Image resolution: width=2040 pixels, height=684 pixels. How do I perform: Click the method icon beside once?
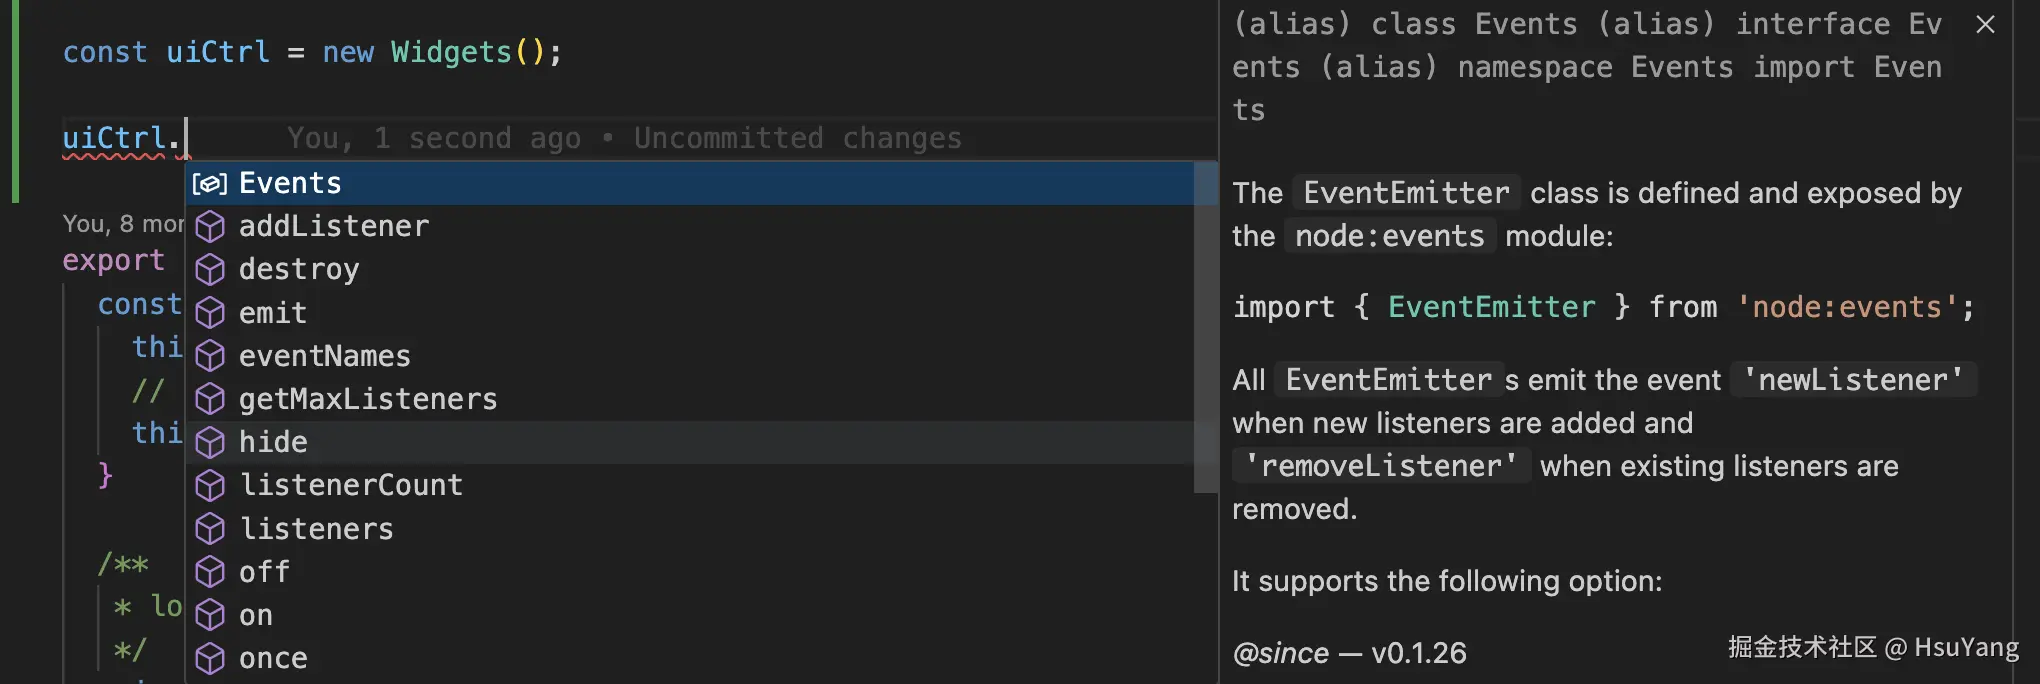click(210, 658)
